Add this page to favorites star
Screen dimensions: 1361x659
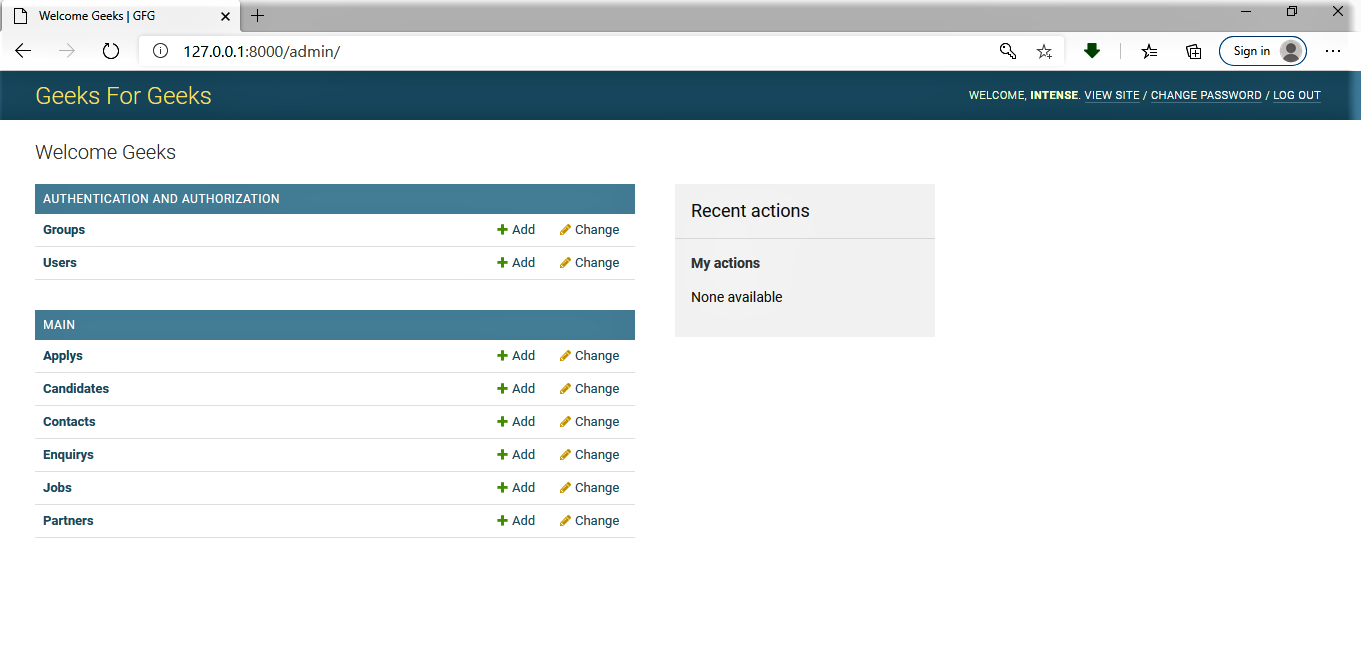click(x=1044, y=51)
